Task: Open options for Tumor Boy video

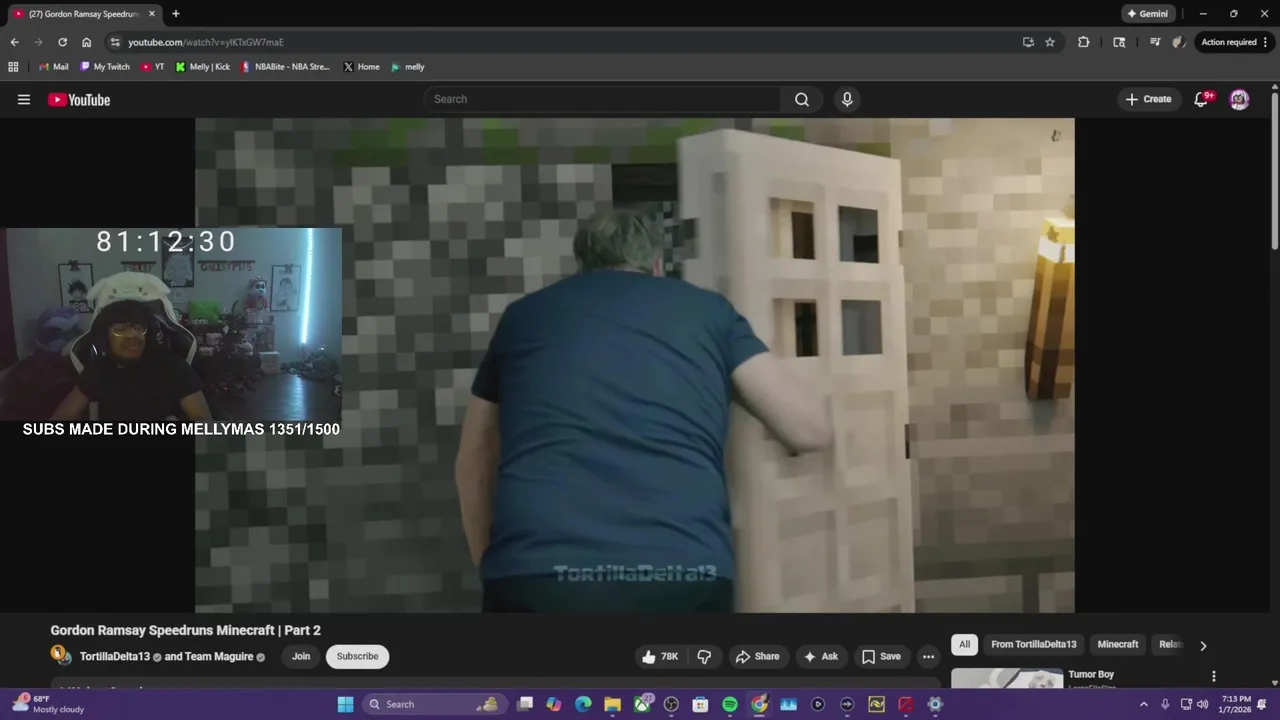Action: pyautogui.click(x=1214, y=676)
